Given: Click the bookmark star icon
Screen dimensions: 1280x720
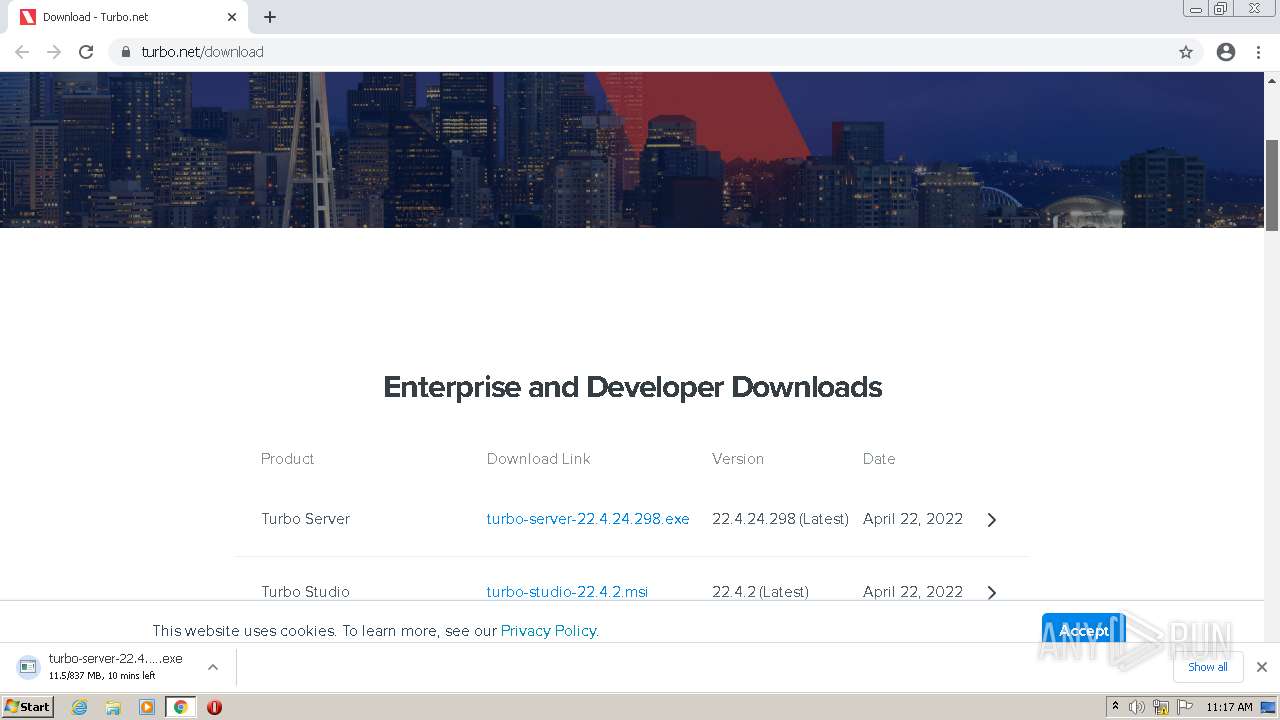Looking at the screenshot, I should 1186,52.
